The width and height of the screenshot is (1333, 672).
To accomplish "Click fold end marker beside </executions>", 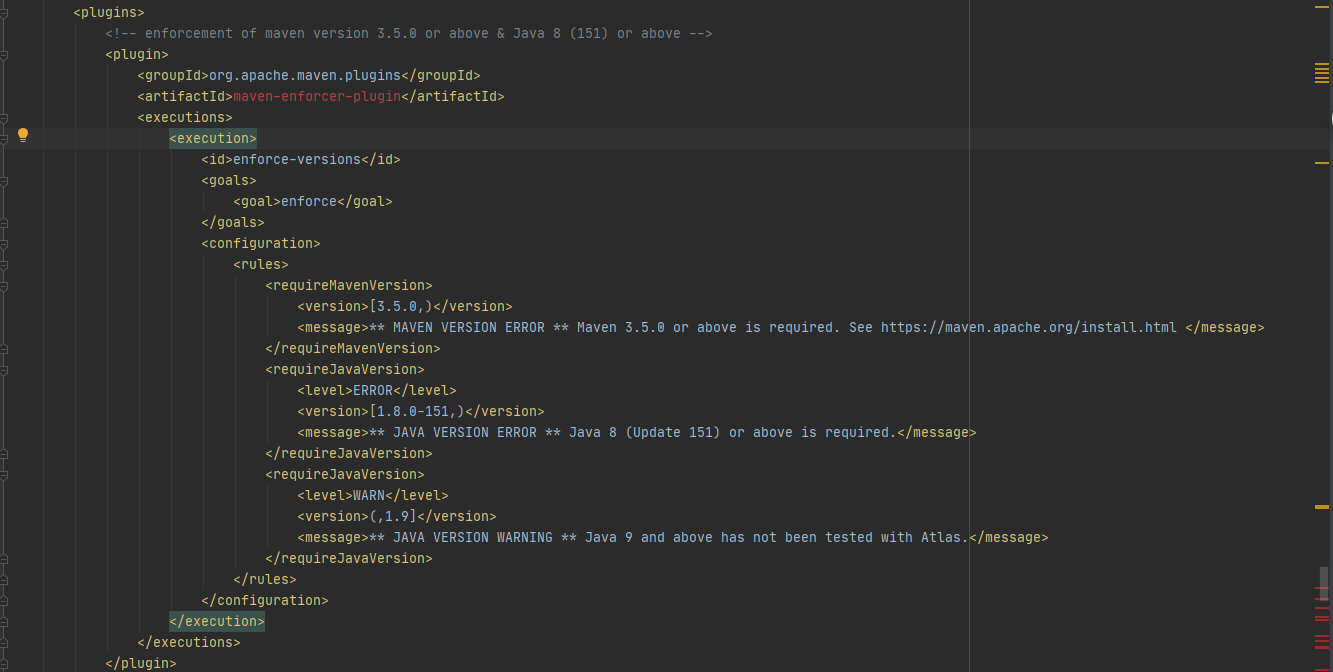I will point(3,643).
